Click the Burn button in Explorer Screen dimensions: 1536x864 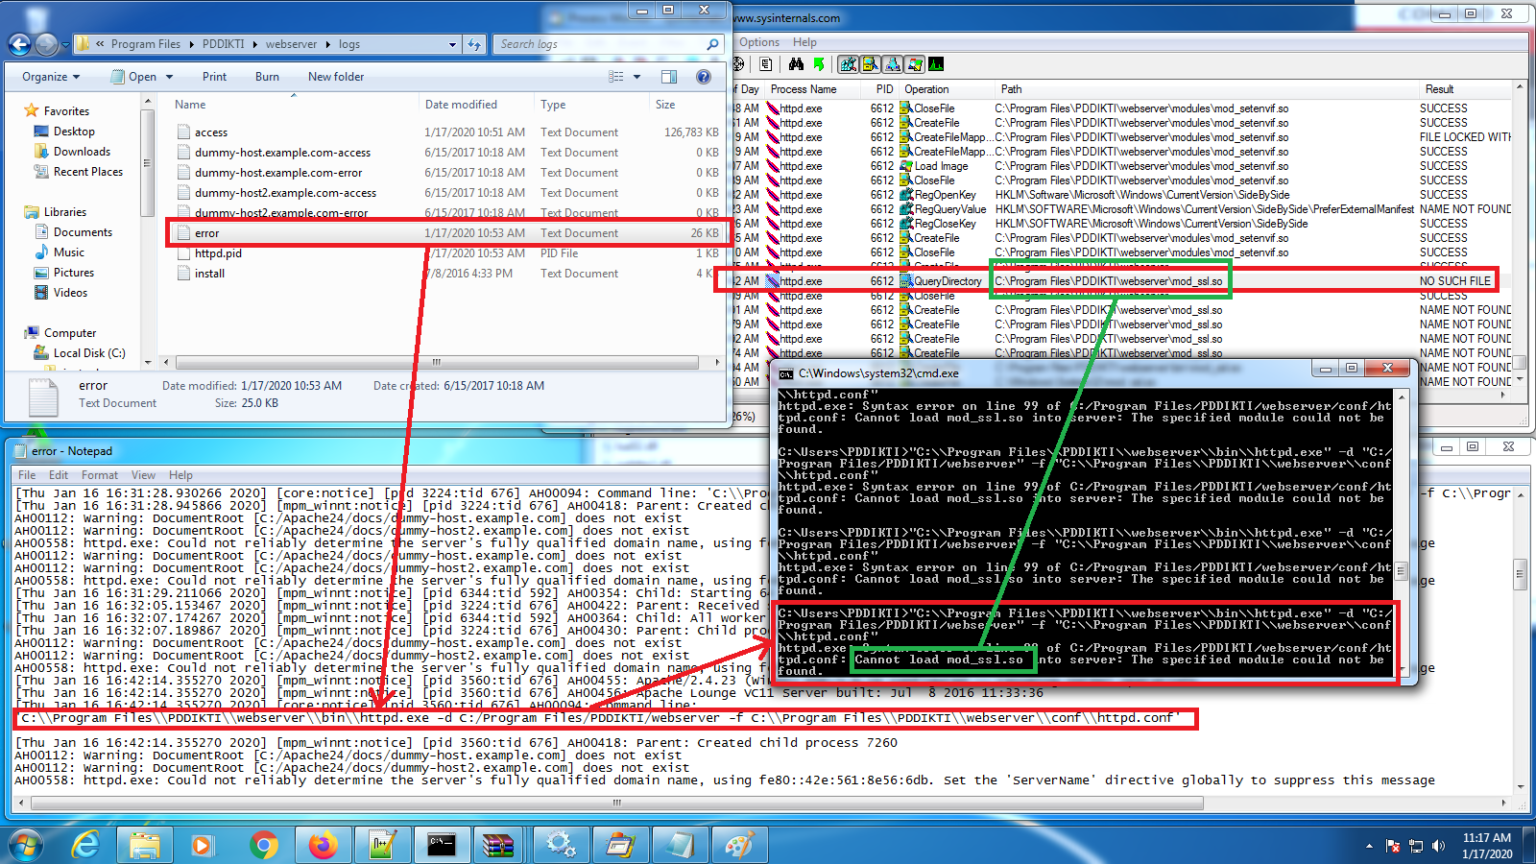(267, 77)
